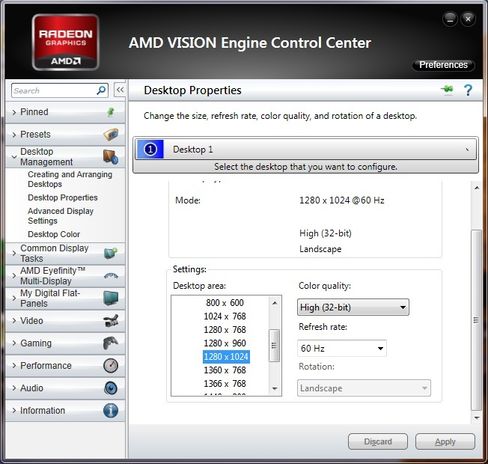Expand the Audio section

coord(14,388)
